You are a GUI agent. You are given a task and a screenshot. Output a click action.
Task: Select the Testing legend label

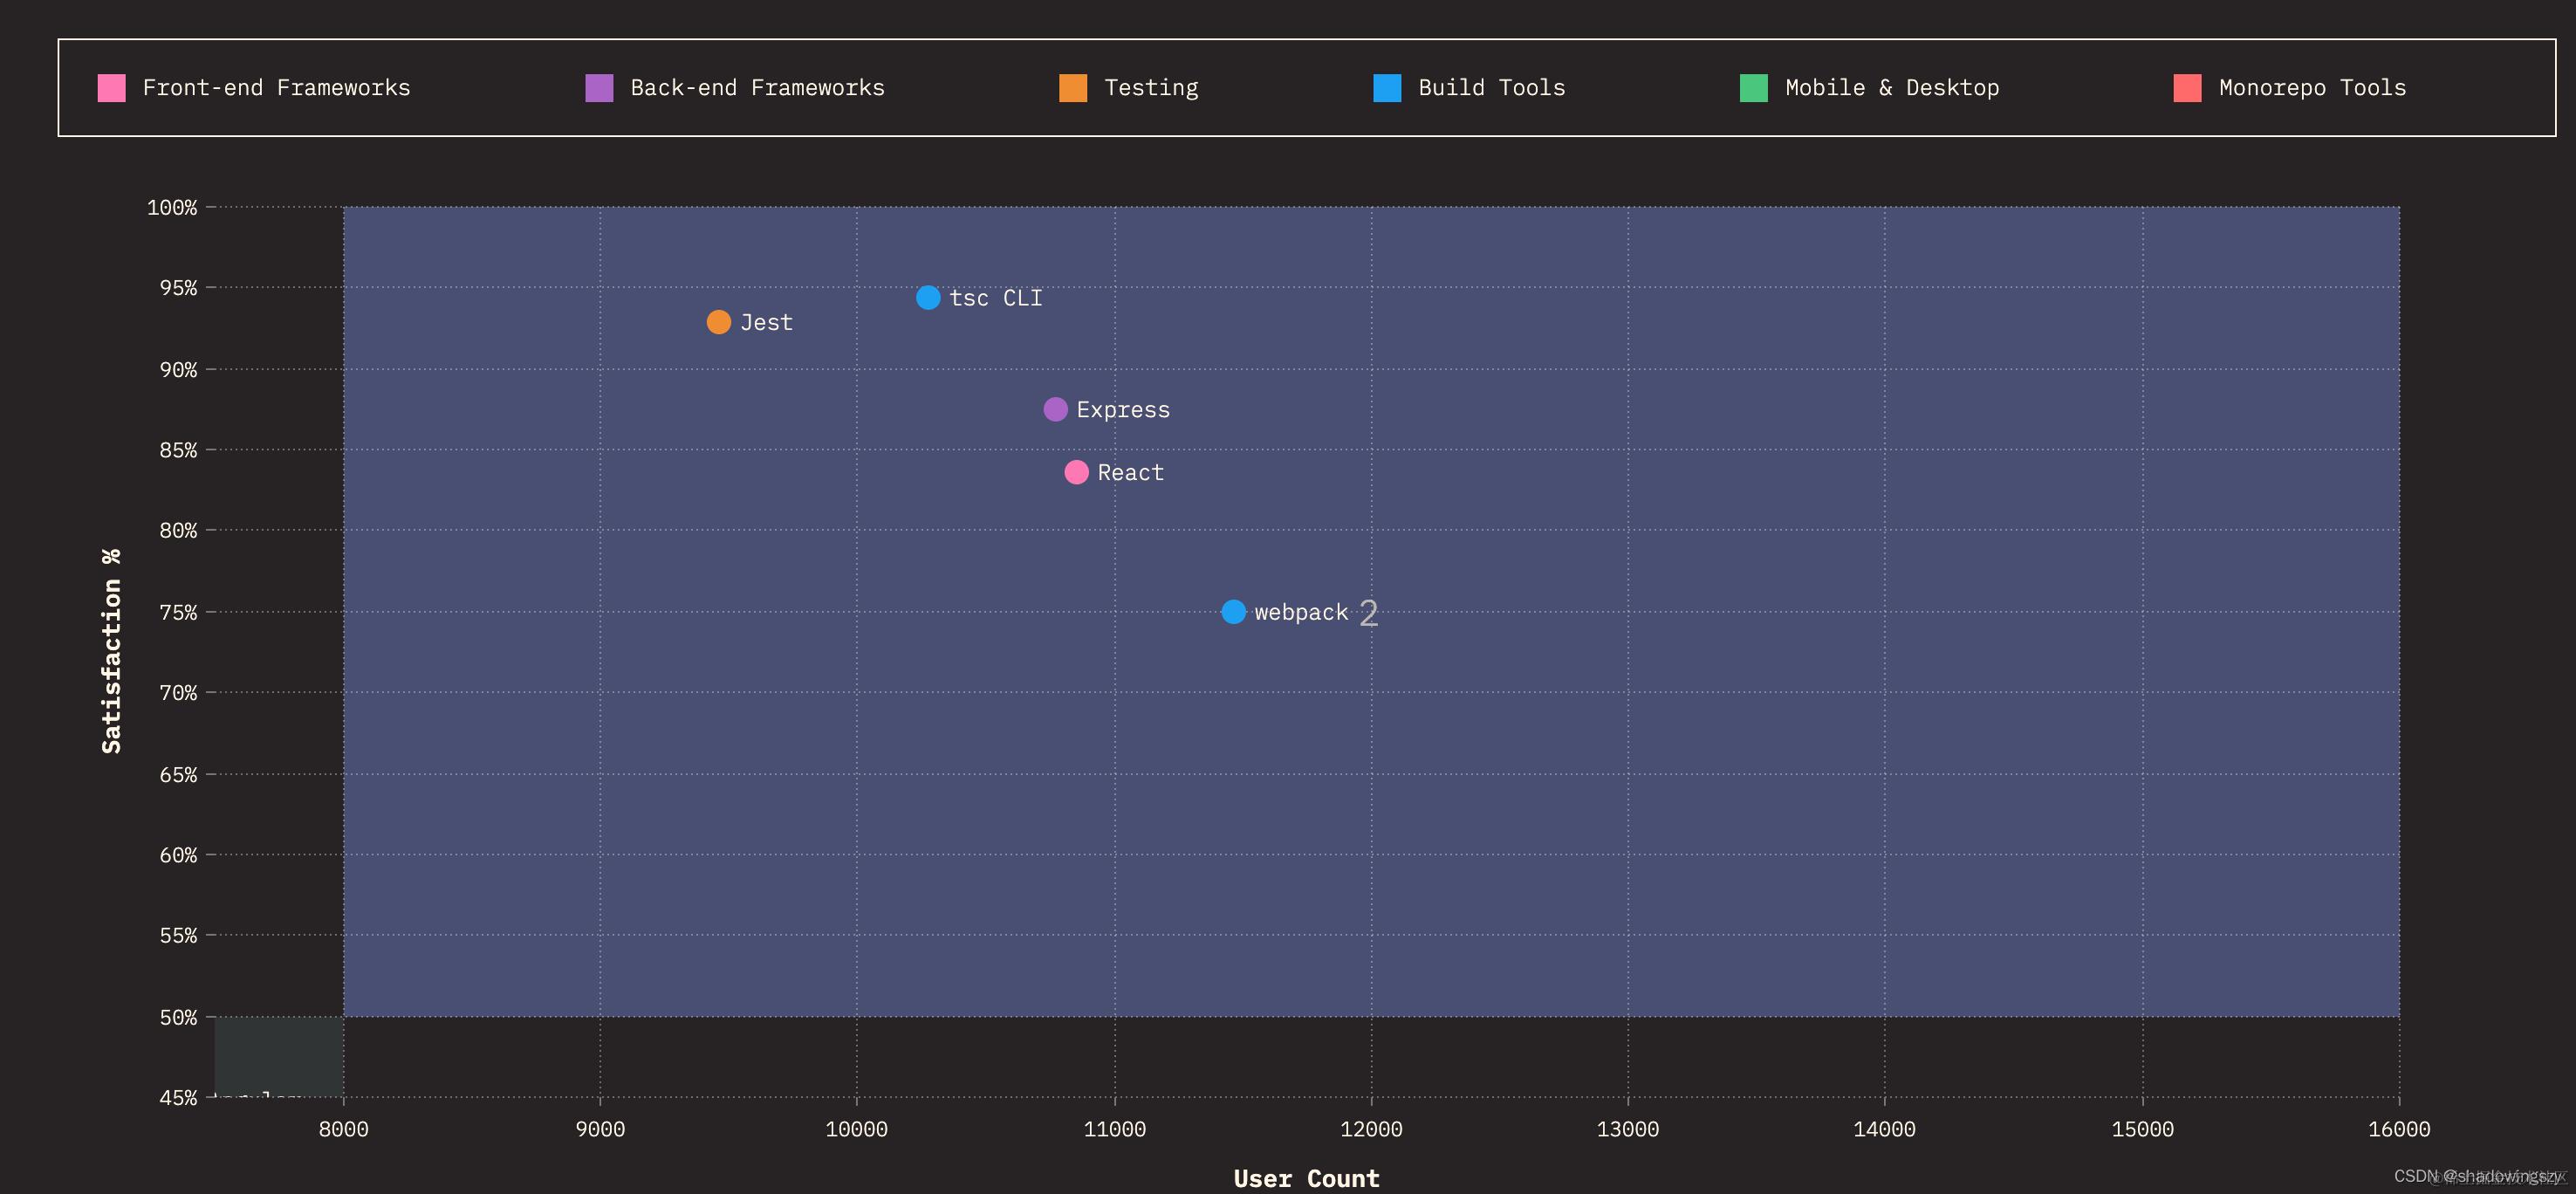click(1151, 88)
